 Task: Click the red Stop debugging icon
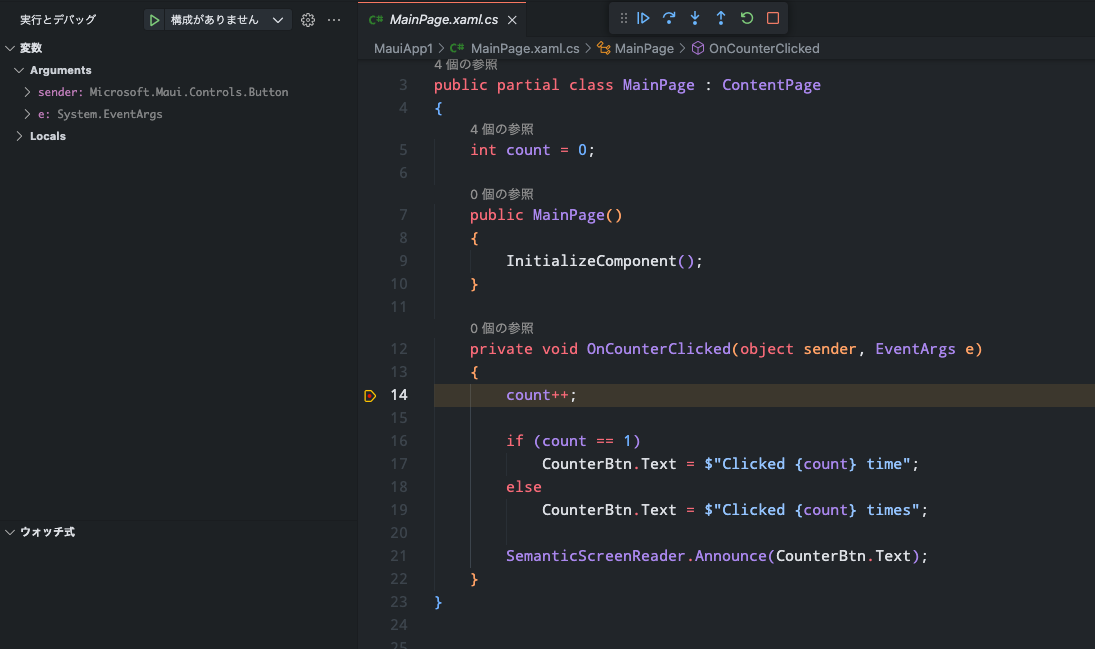771,17
